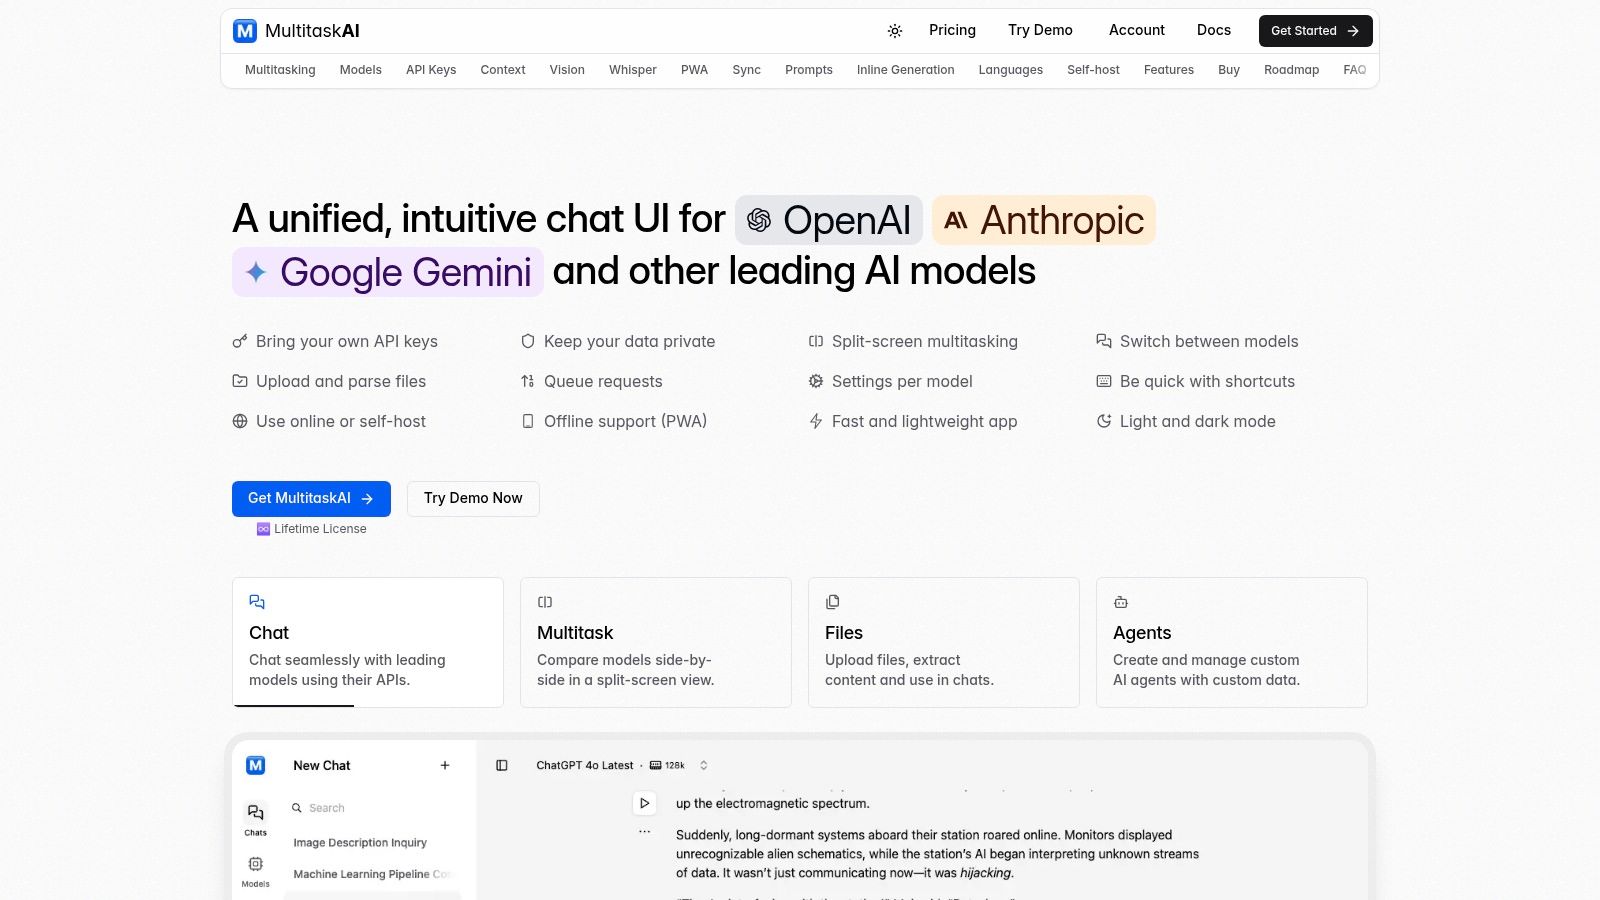The image size is (1600, 900).
Task: Toggle the sidebar panel icon in demo
Action: pyautogui.click(x=502, y=765)
